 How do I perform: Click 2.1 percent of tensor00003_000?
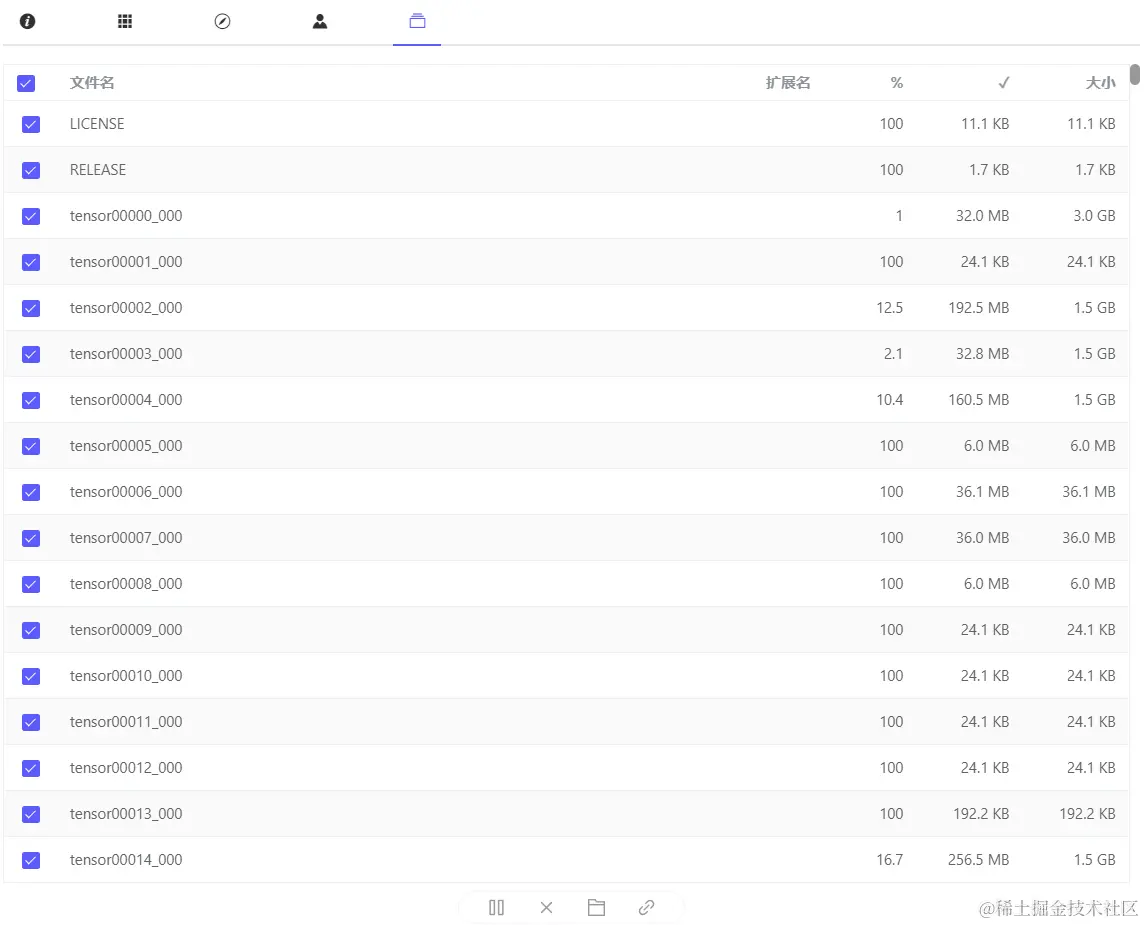click(893, 354)
